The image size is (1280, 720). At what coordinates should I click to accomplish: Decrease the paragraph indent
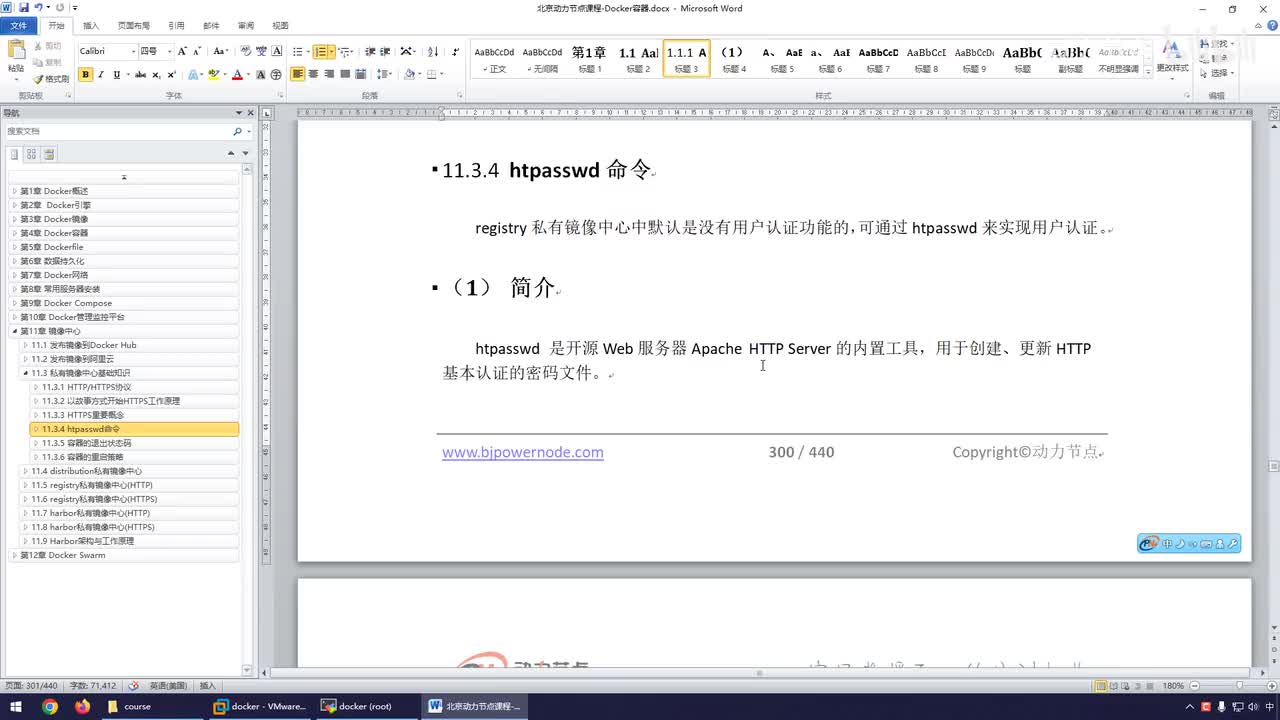370,51
